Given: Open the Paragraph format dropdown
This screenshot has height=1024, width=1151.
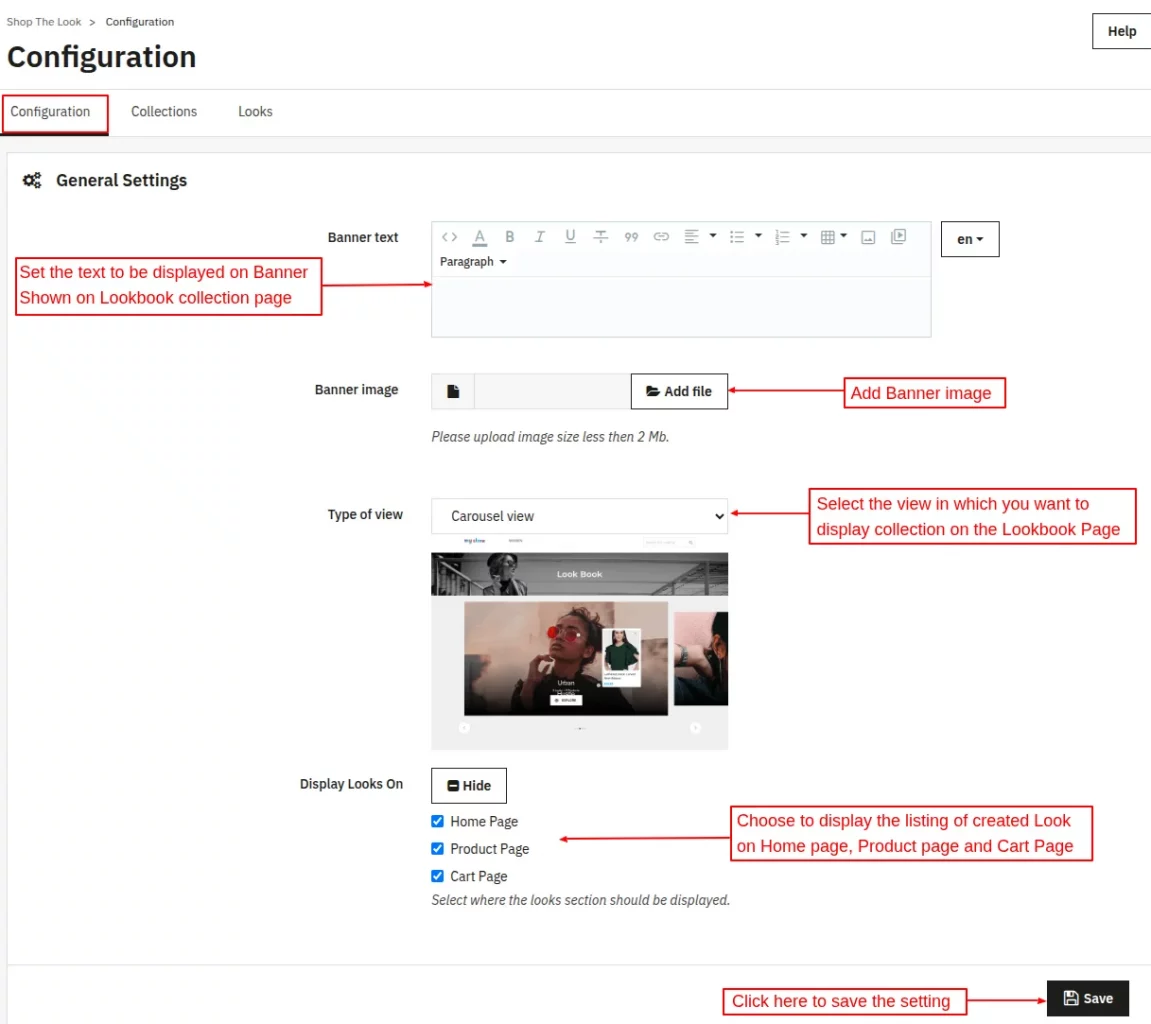Looking at the screenshot, I should click(473, 261).
